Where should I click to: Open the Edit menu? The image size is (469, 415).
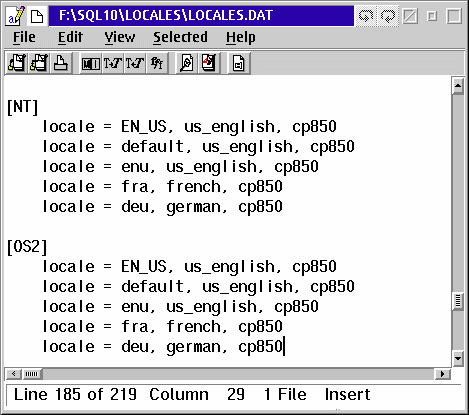click(x=70, y=37)
